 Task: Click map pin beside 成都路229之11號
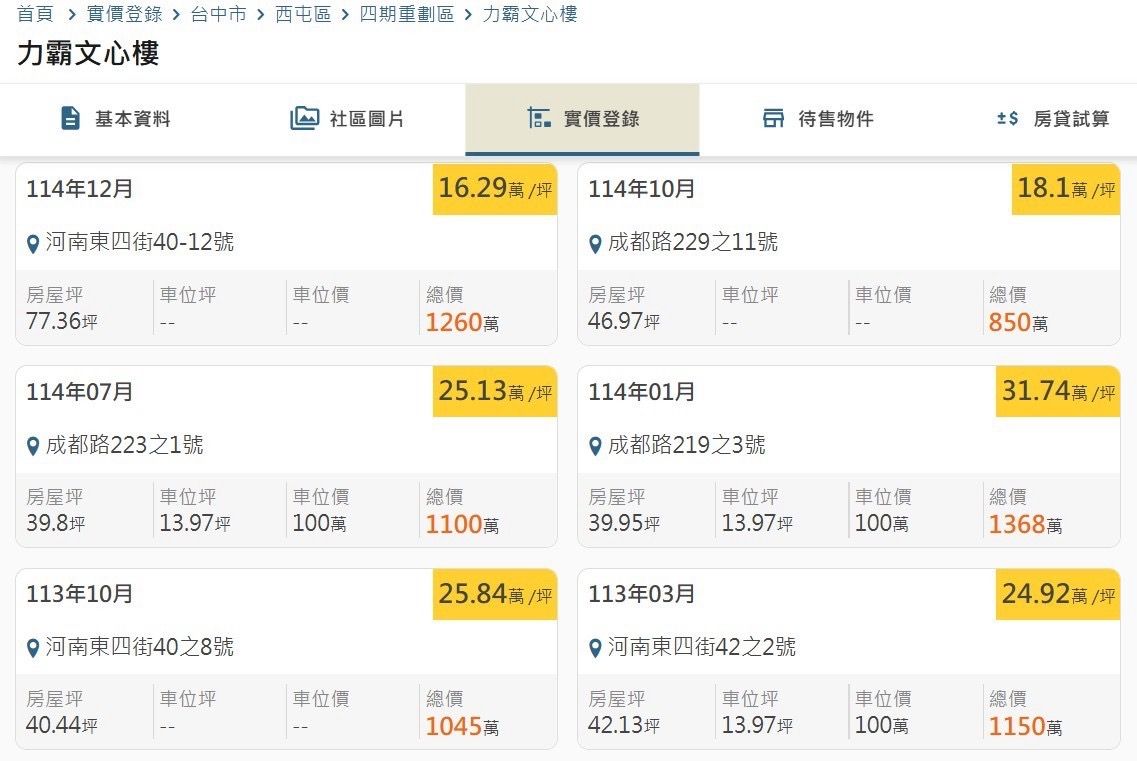(595, 243)
